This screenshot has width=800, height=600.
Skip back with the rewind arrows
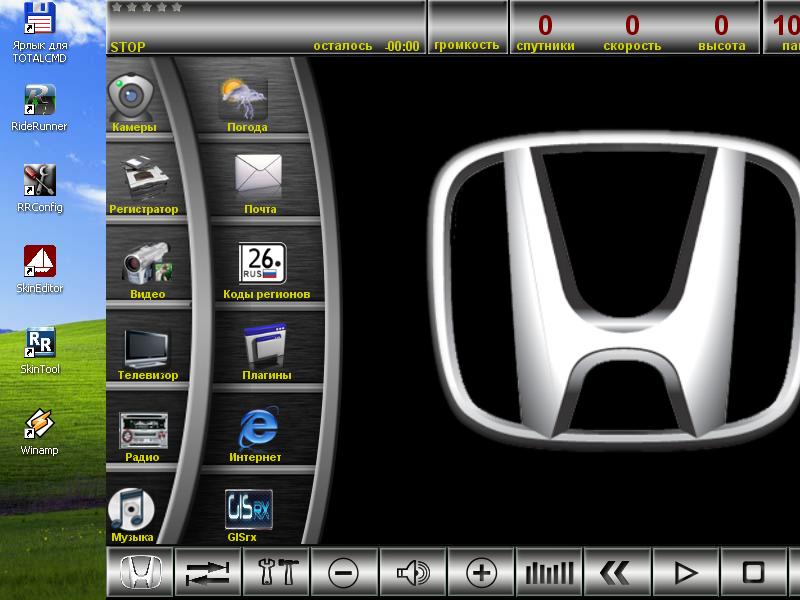pos(617,571)
